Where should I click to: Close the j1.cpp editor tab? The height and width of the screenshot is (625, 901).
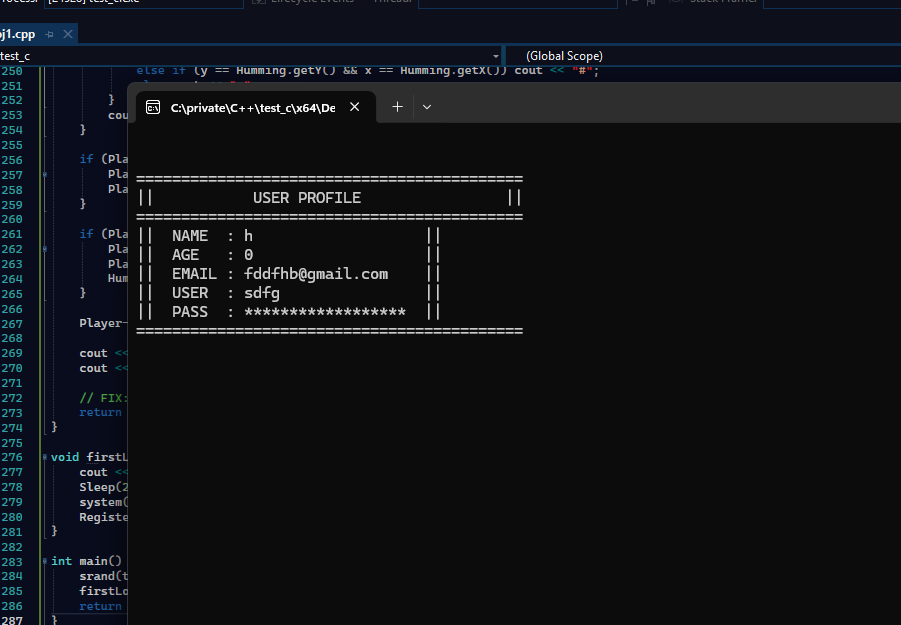point(68,34)
